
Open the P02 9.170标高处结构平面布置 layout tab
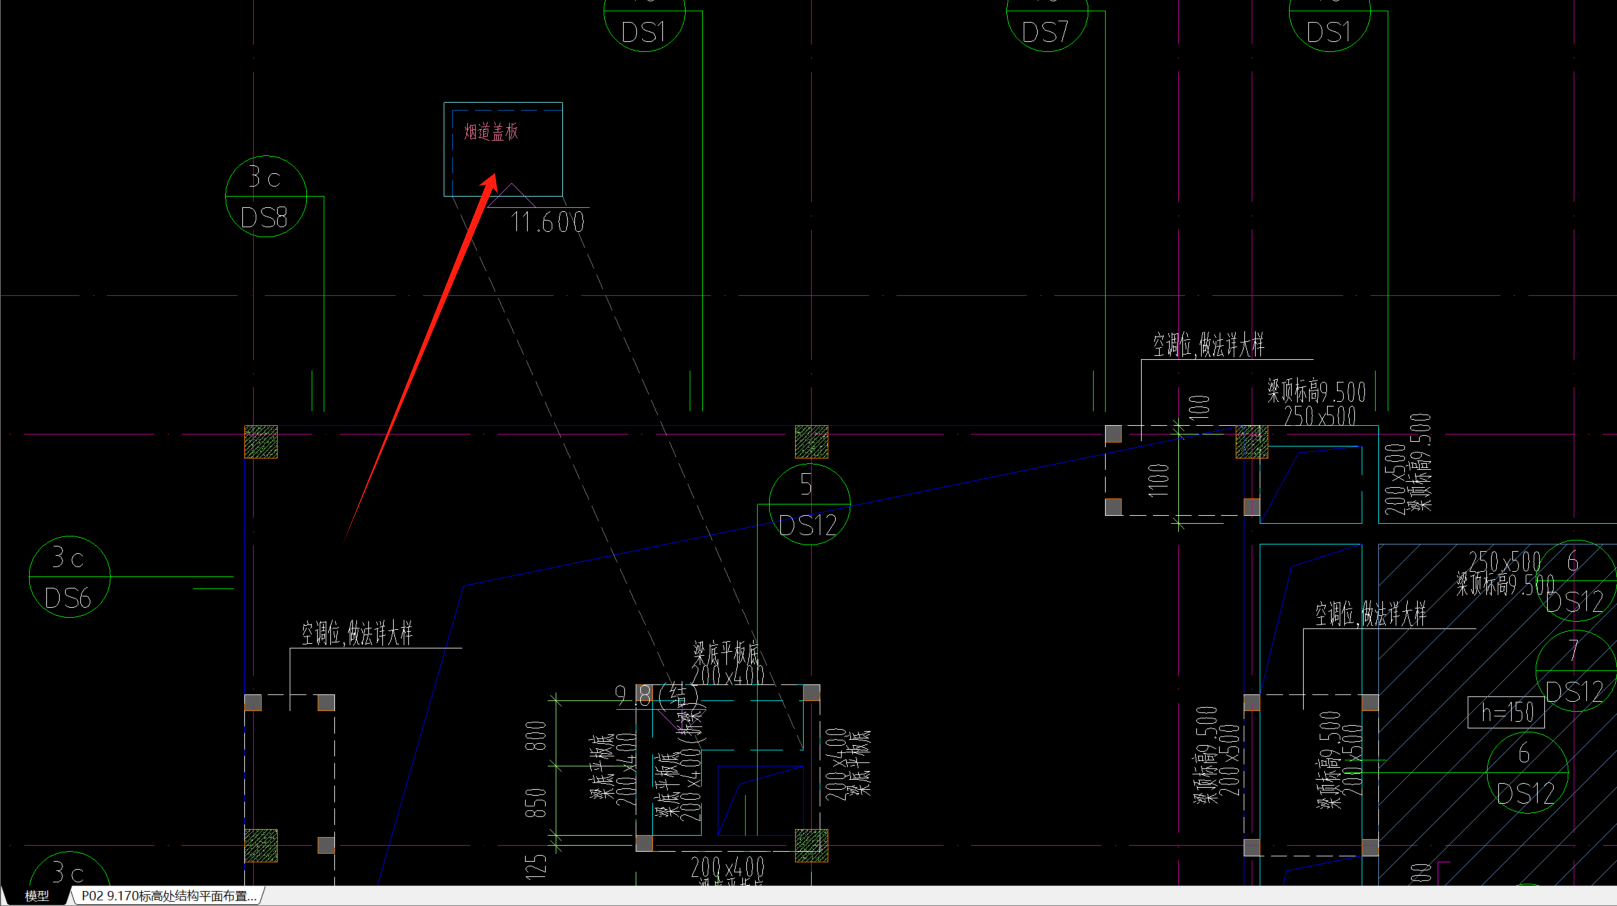coord(168,896)
